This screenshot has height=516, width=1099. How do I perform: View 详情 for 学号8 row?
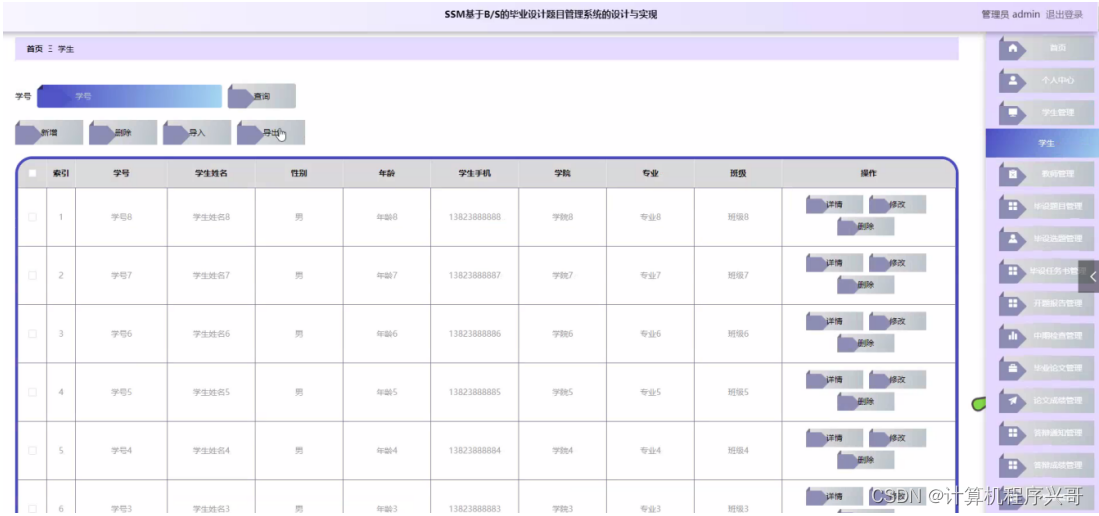(x=834, y=205)
